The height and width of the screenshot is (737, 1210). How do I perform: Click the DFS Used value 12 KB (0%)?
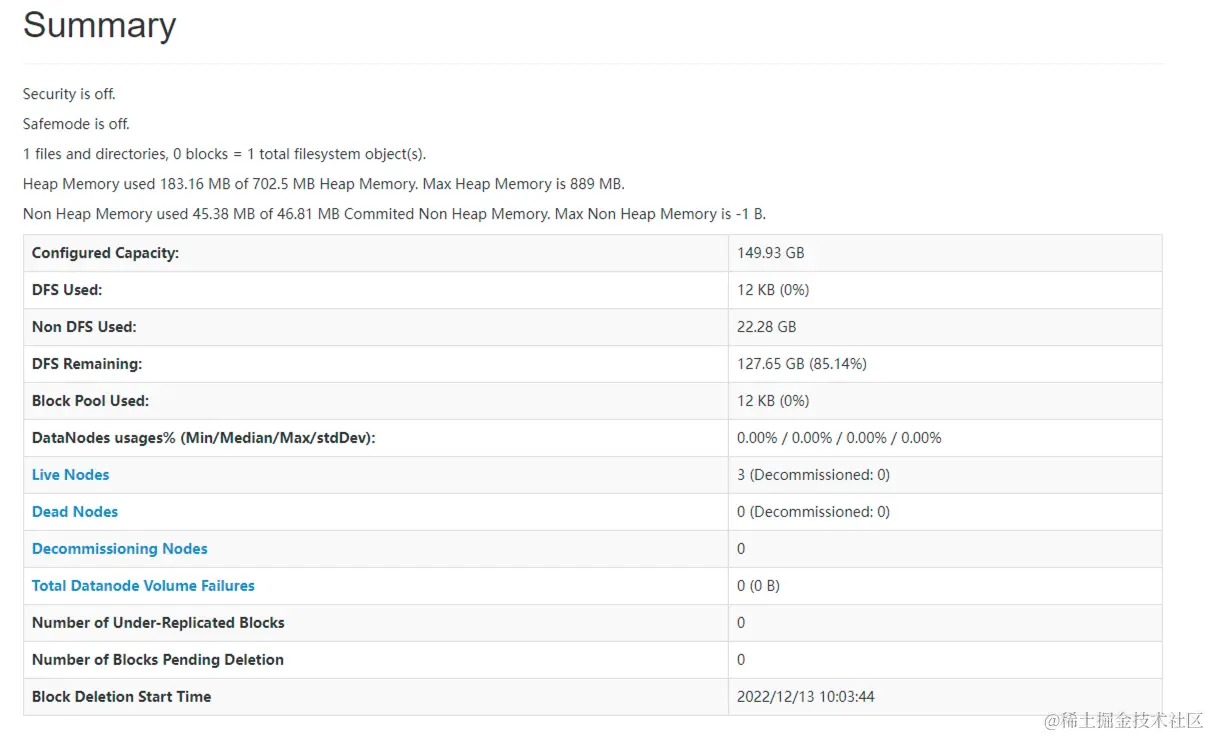tap(773, 290)
